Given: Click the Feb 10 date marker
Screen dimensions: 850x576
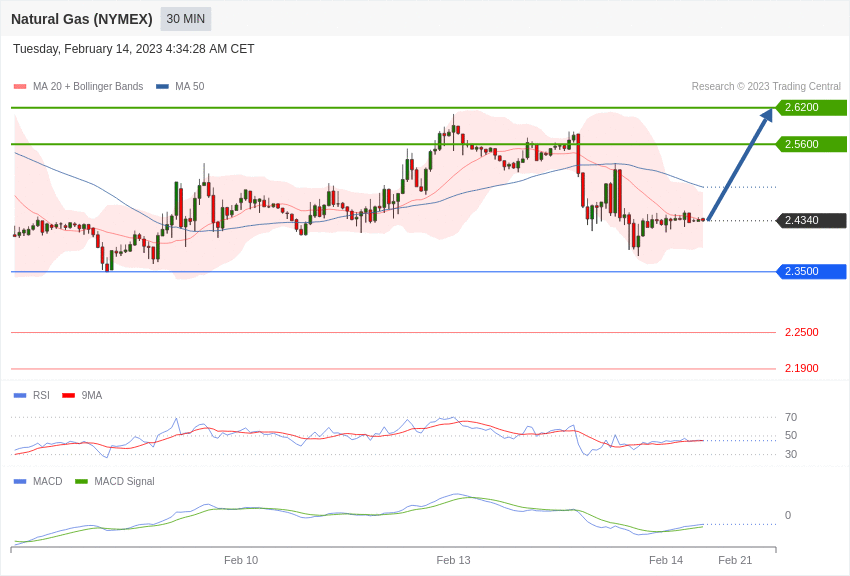Looking at the screenshot, I should coord(241,560).
